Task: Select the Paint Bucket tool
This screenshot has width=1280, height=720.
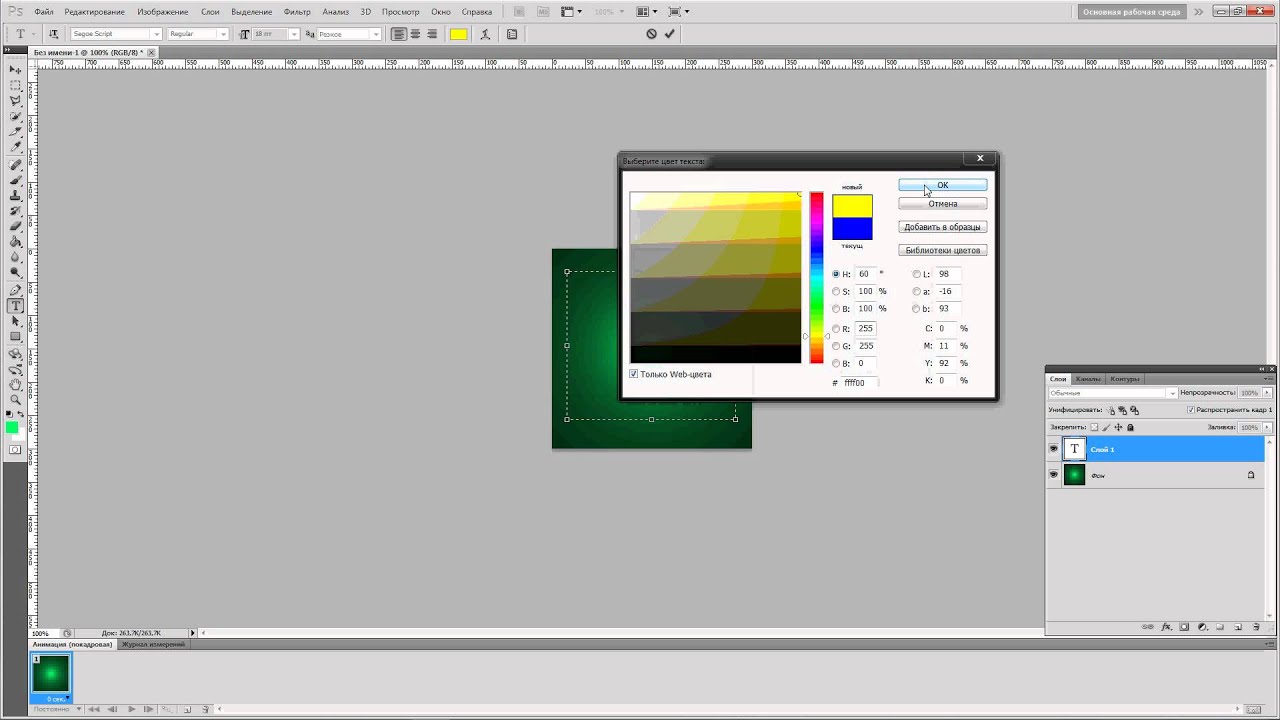Action: pos(16,242)
